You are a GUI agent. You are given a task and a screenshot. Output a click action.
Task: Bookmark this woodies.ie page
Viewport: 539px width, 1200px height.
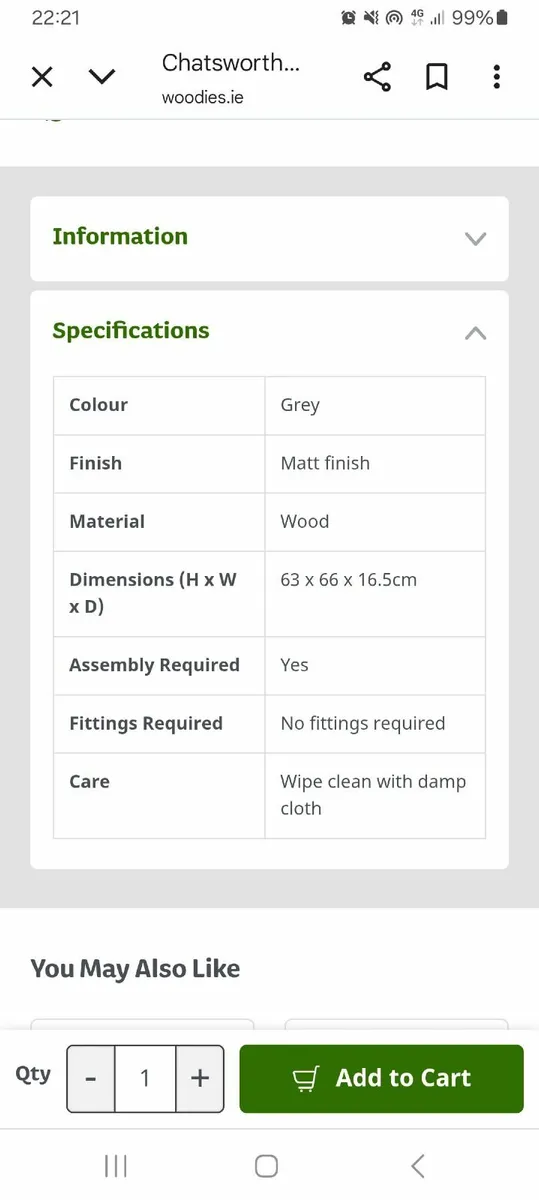pos(437,77)
